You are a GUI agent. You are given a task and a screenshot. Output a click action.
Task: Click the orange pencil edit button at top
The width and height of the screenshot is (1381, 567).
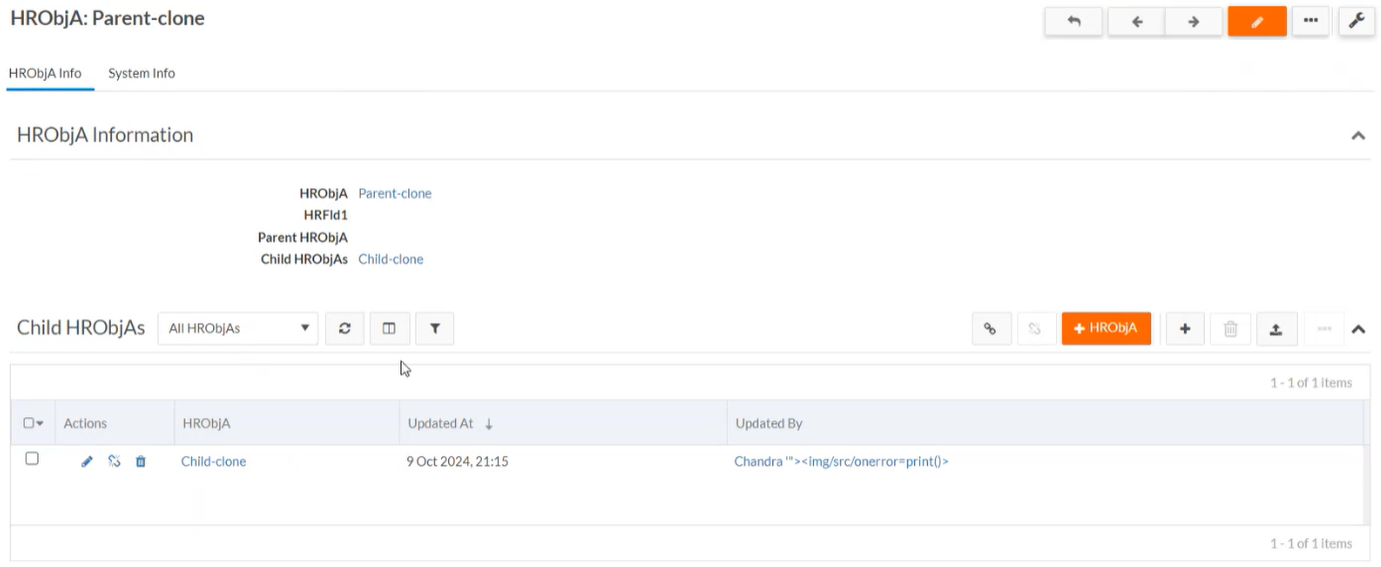coord(1256,21)
